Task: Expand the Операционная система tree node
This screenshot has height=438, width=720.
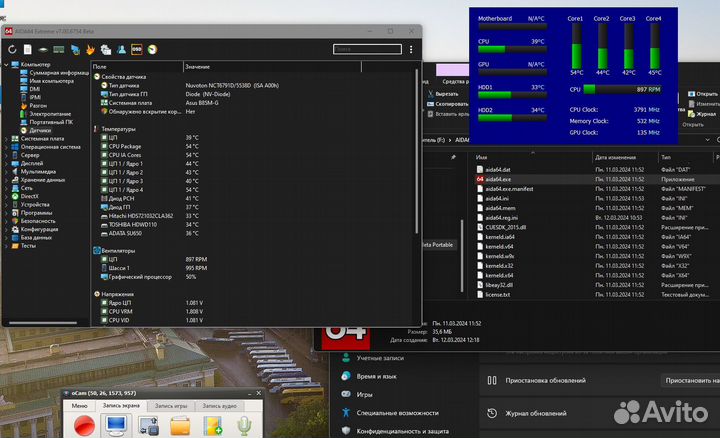Action: point(6,147)
